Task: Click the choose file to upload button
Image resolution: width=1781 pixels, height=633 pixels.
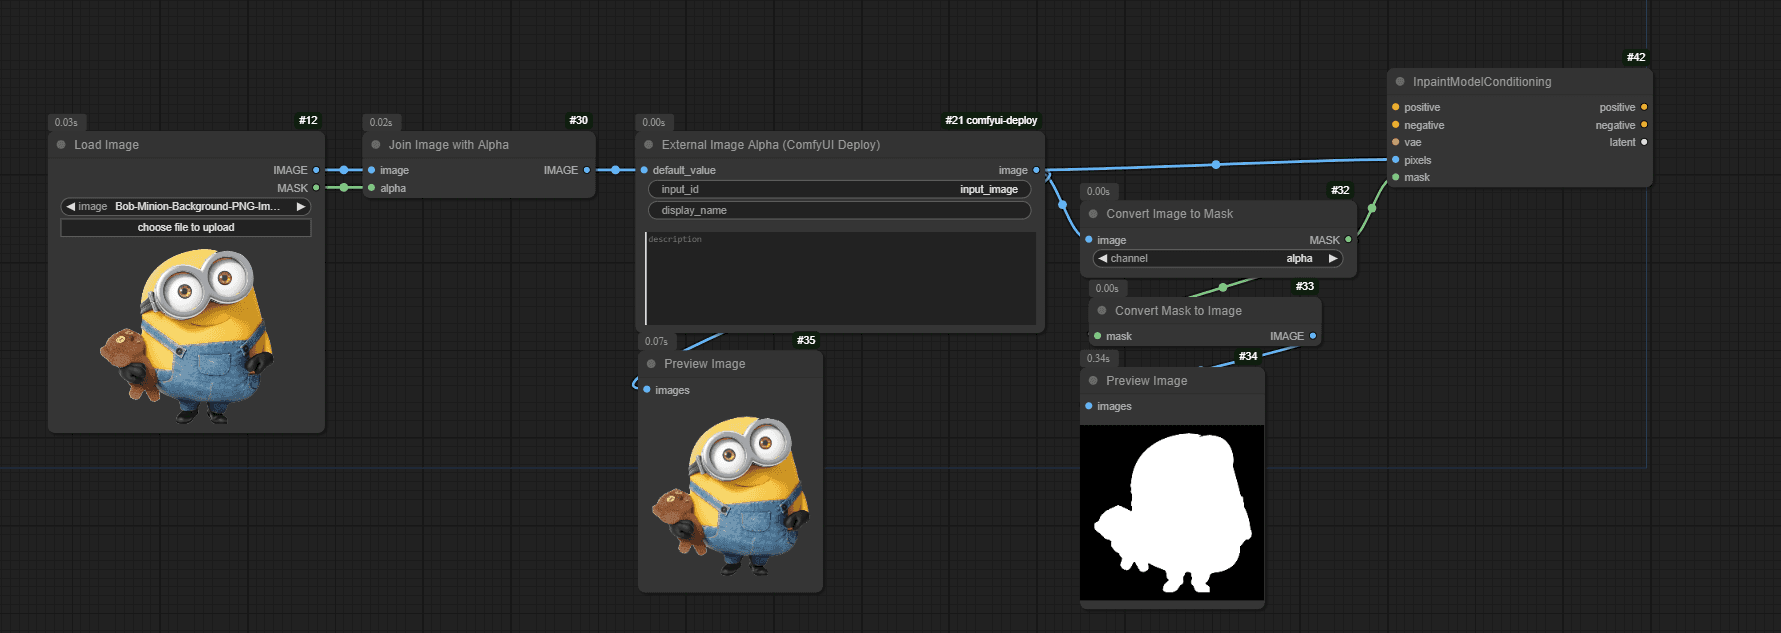Action: coord(186,228)
